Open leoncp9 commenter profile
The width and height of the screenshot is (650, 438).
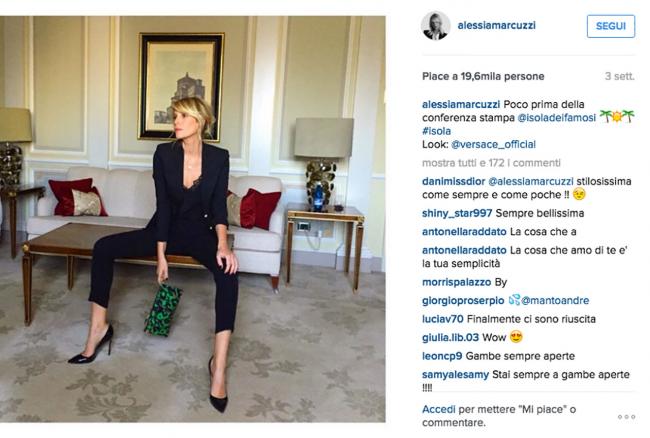(x=442, y=356)
